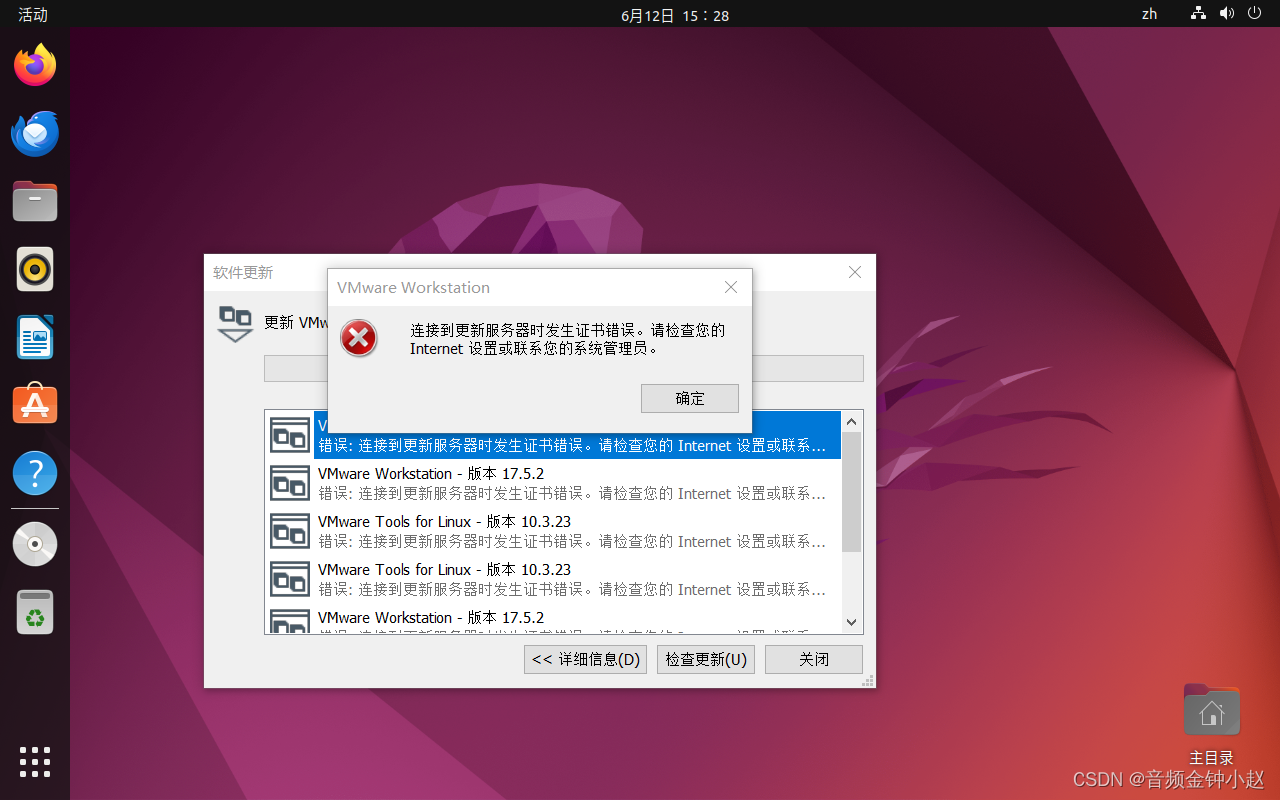Viewport: 1280px width, 800px height.
Task: Click the update list vertical scrollbar thumb
Action: pyautogui.click(x=852, y=491)
